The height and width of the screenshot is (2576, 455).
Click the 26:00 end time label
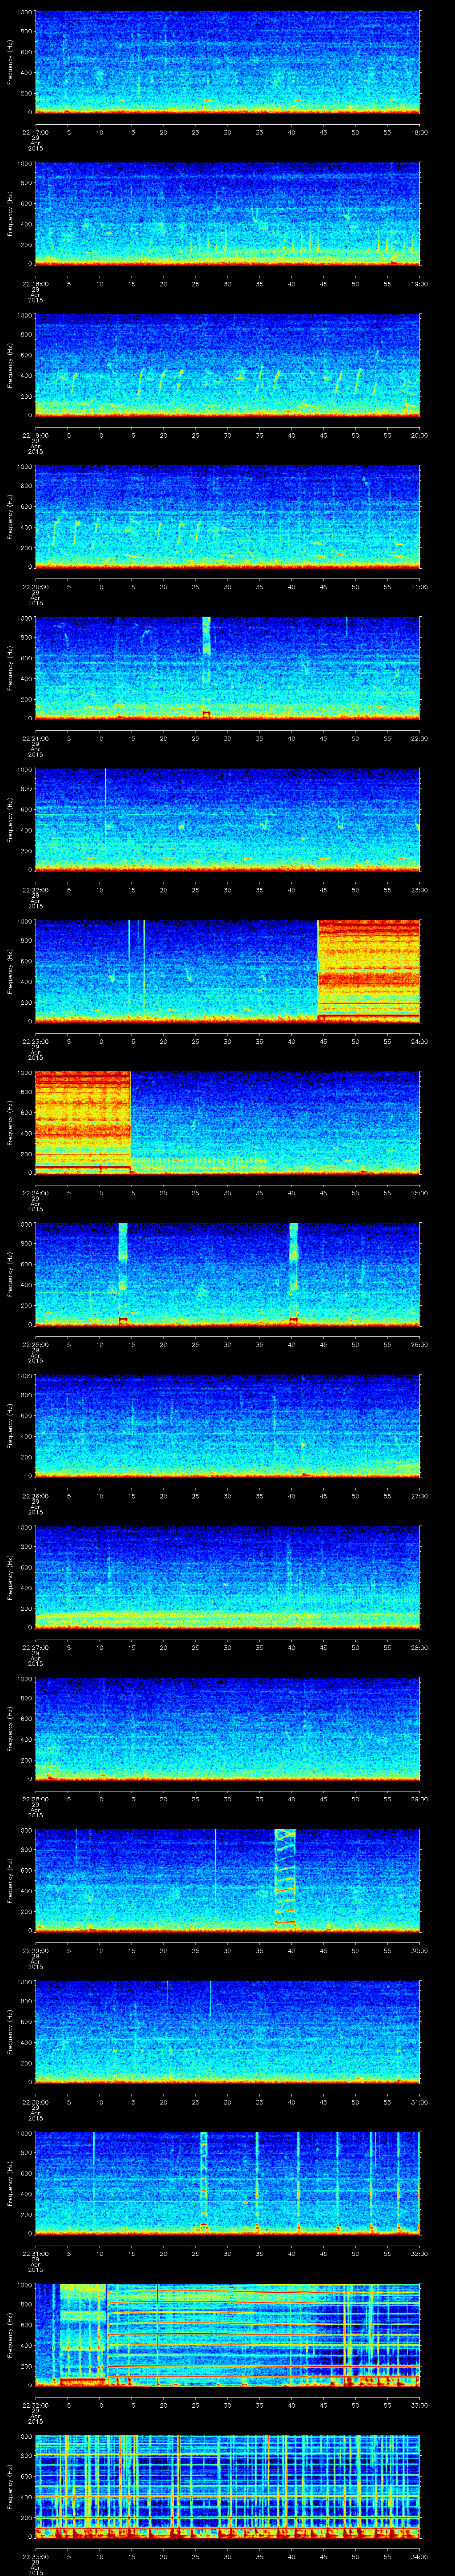pos(420,1344)
